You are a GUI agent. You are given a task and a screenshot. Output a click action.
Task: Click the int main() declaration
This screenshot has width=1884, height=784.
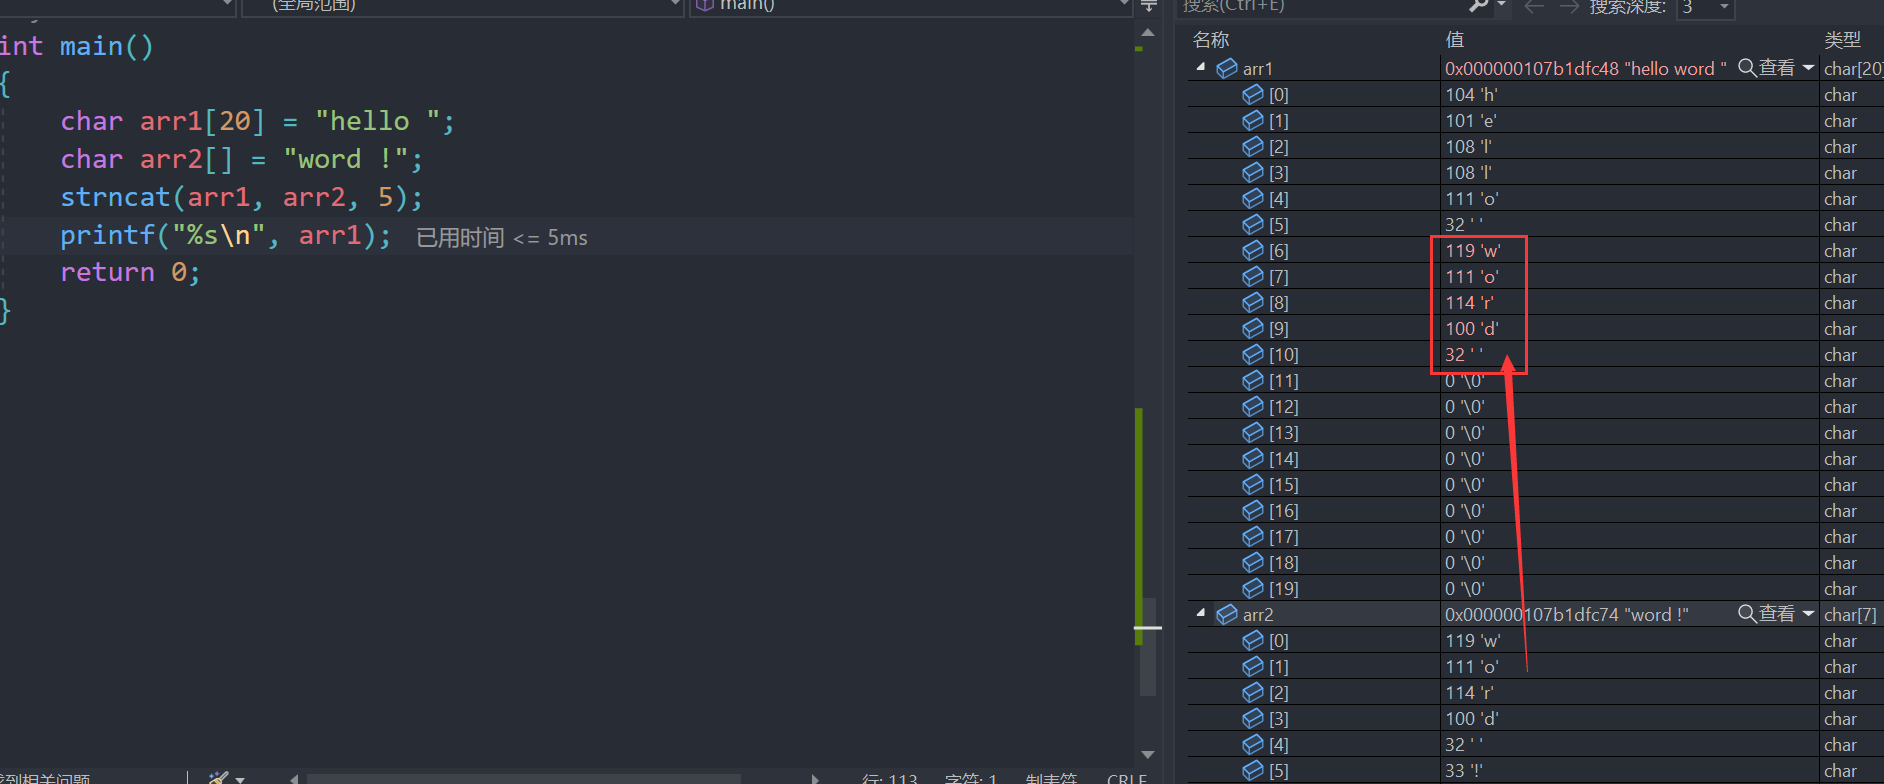pos(76,46)
